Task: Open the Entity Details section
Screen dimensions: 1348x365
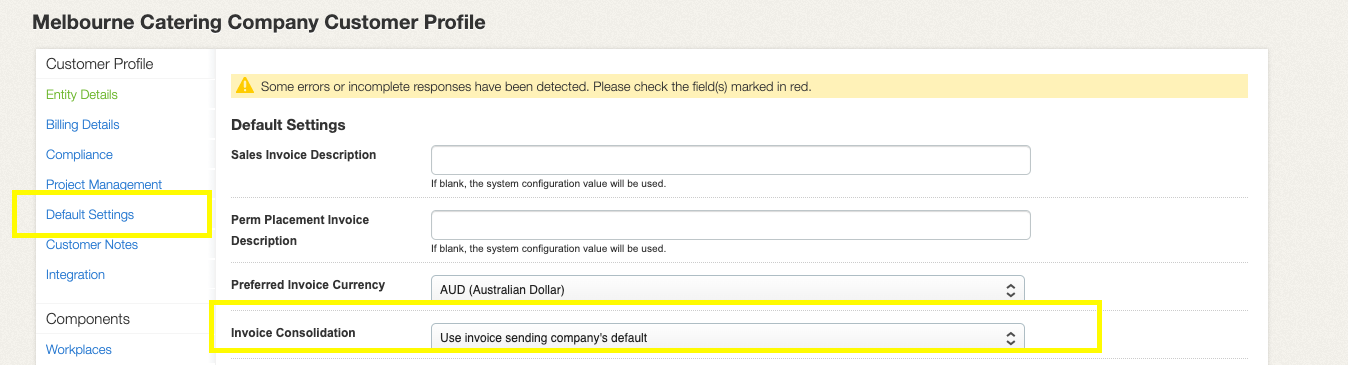Action: (x=82, y=94)
